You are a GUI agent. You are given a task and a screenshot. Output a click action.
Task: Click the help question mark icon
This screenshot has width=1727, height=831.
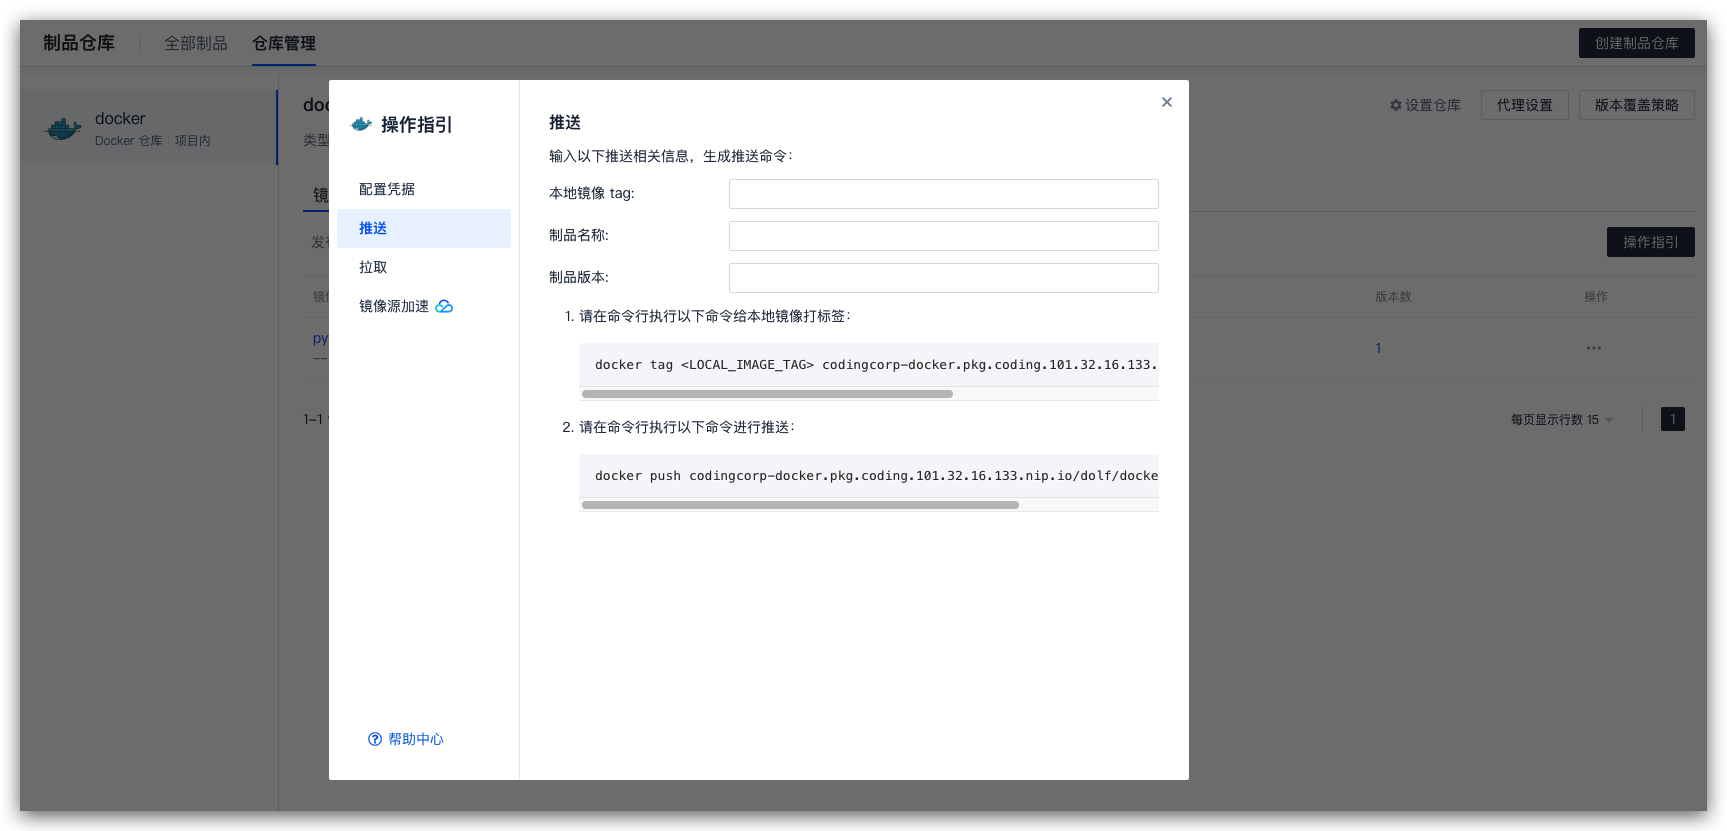(x=375, y=739)
